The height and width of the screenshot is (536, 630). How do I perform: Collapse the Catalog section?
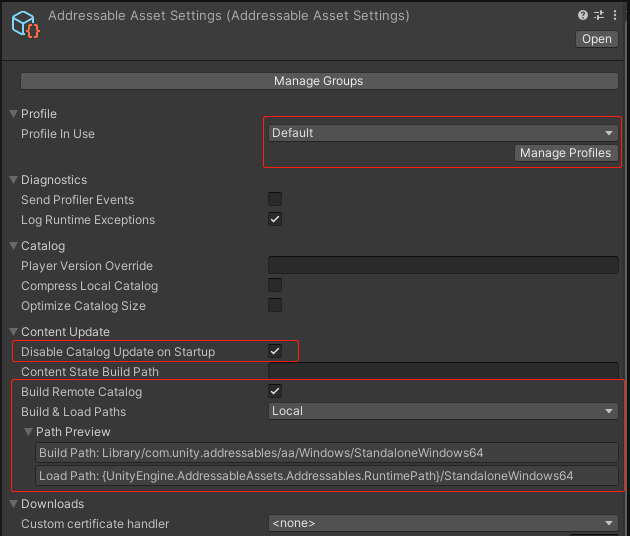(14, 245)
